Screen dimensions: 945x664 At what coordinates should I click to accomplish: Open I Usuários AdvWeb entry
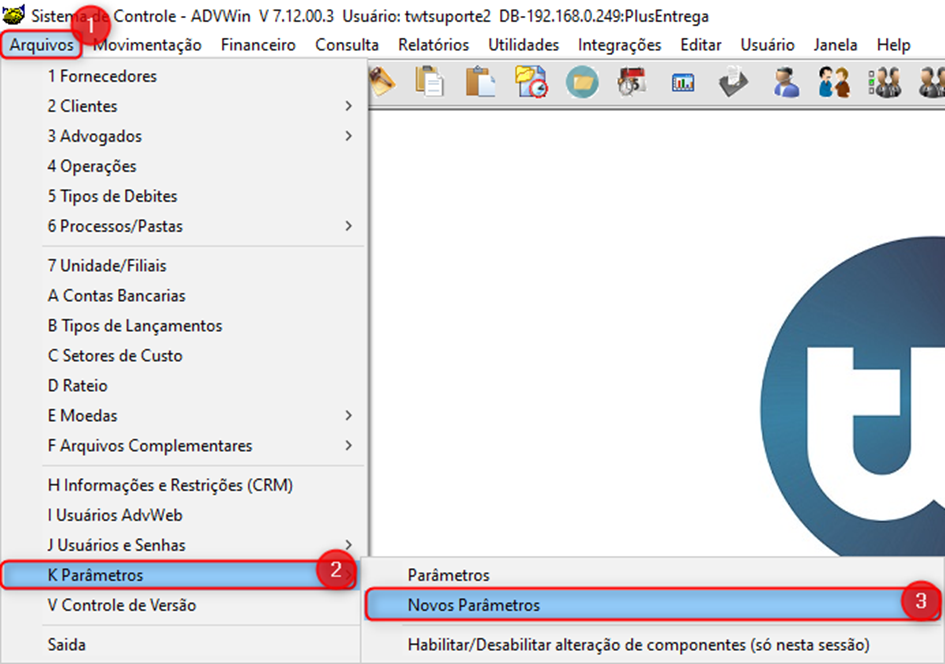(x=184, y=515)
